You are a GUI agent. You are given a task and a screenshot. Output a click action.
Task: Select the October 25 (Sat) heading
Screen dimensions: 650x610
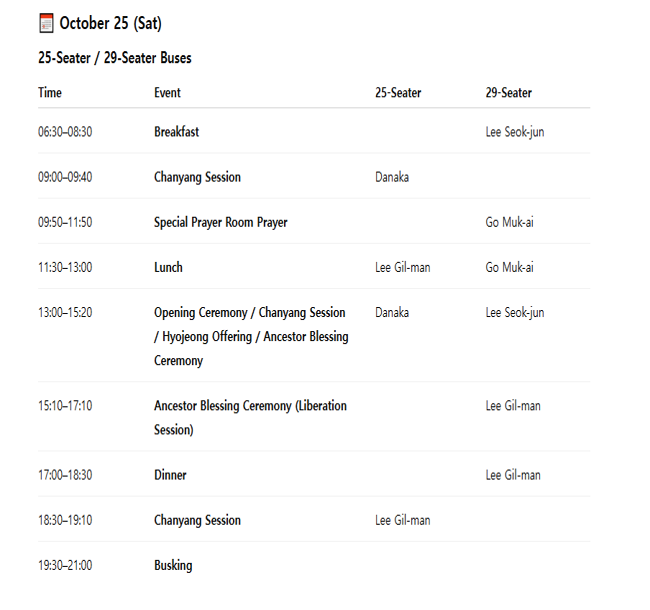(110, 23)
